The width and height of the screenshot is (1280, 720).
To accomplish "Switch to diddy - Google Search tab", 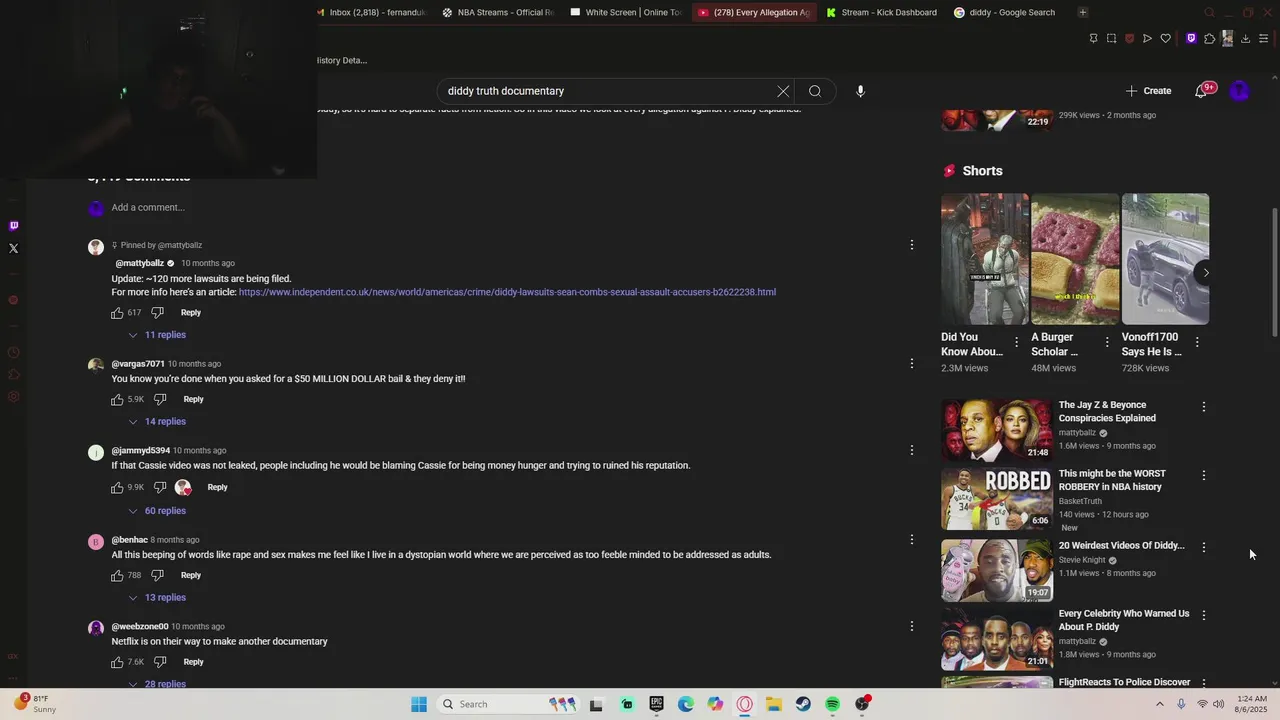I will [x=1004, y=12].
